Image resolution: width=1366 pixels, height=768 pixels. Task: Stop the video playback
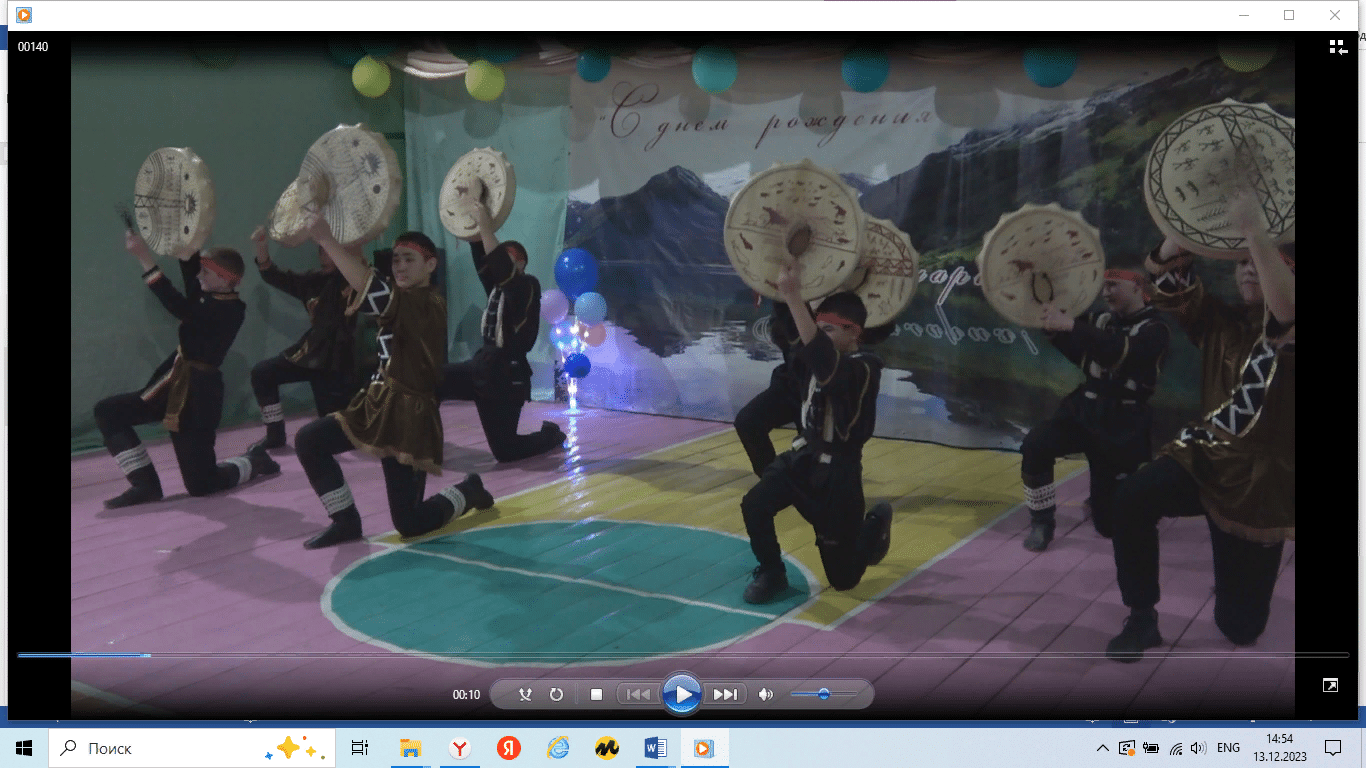tap(596, 694)
